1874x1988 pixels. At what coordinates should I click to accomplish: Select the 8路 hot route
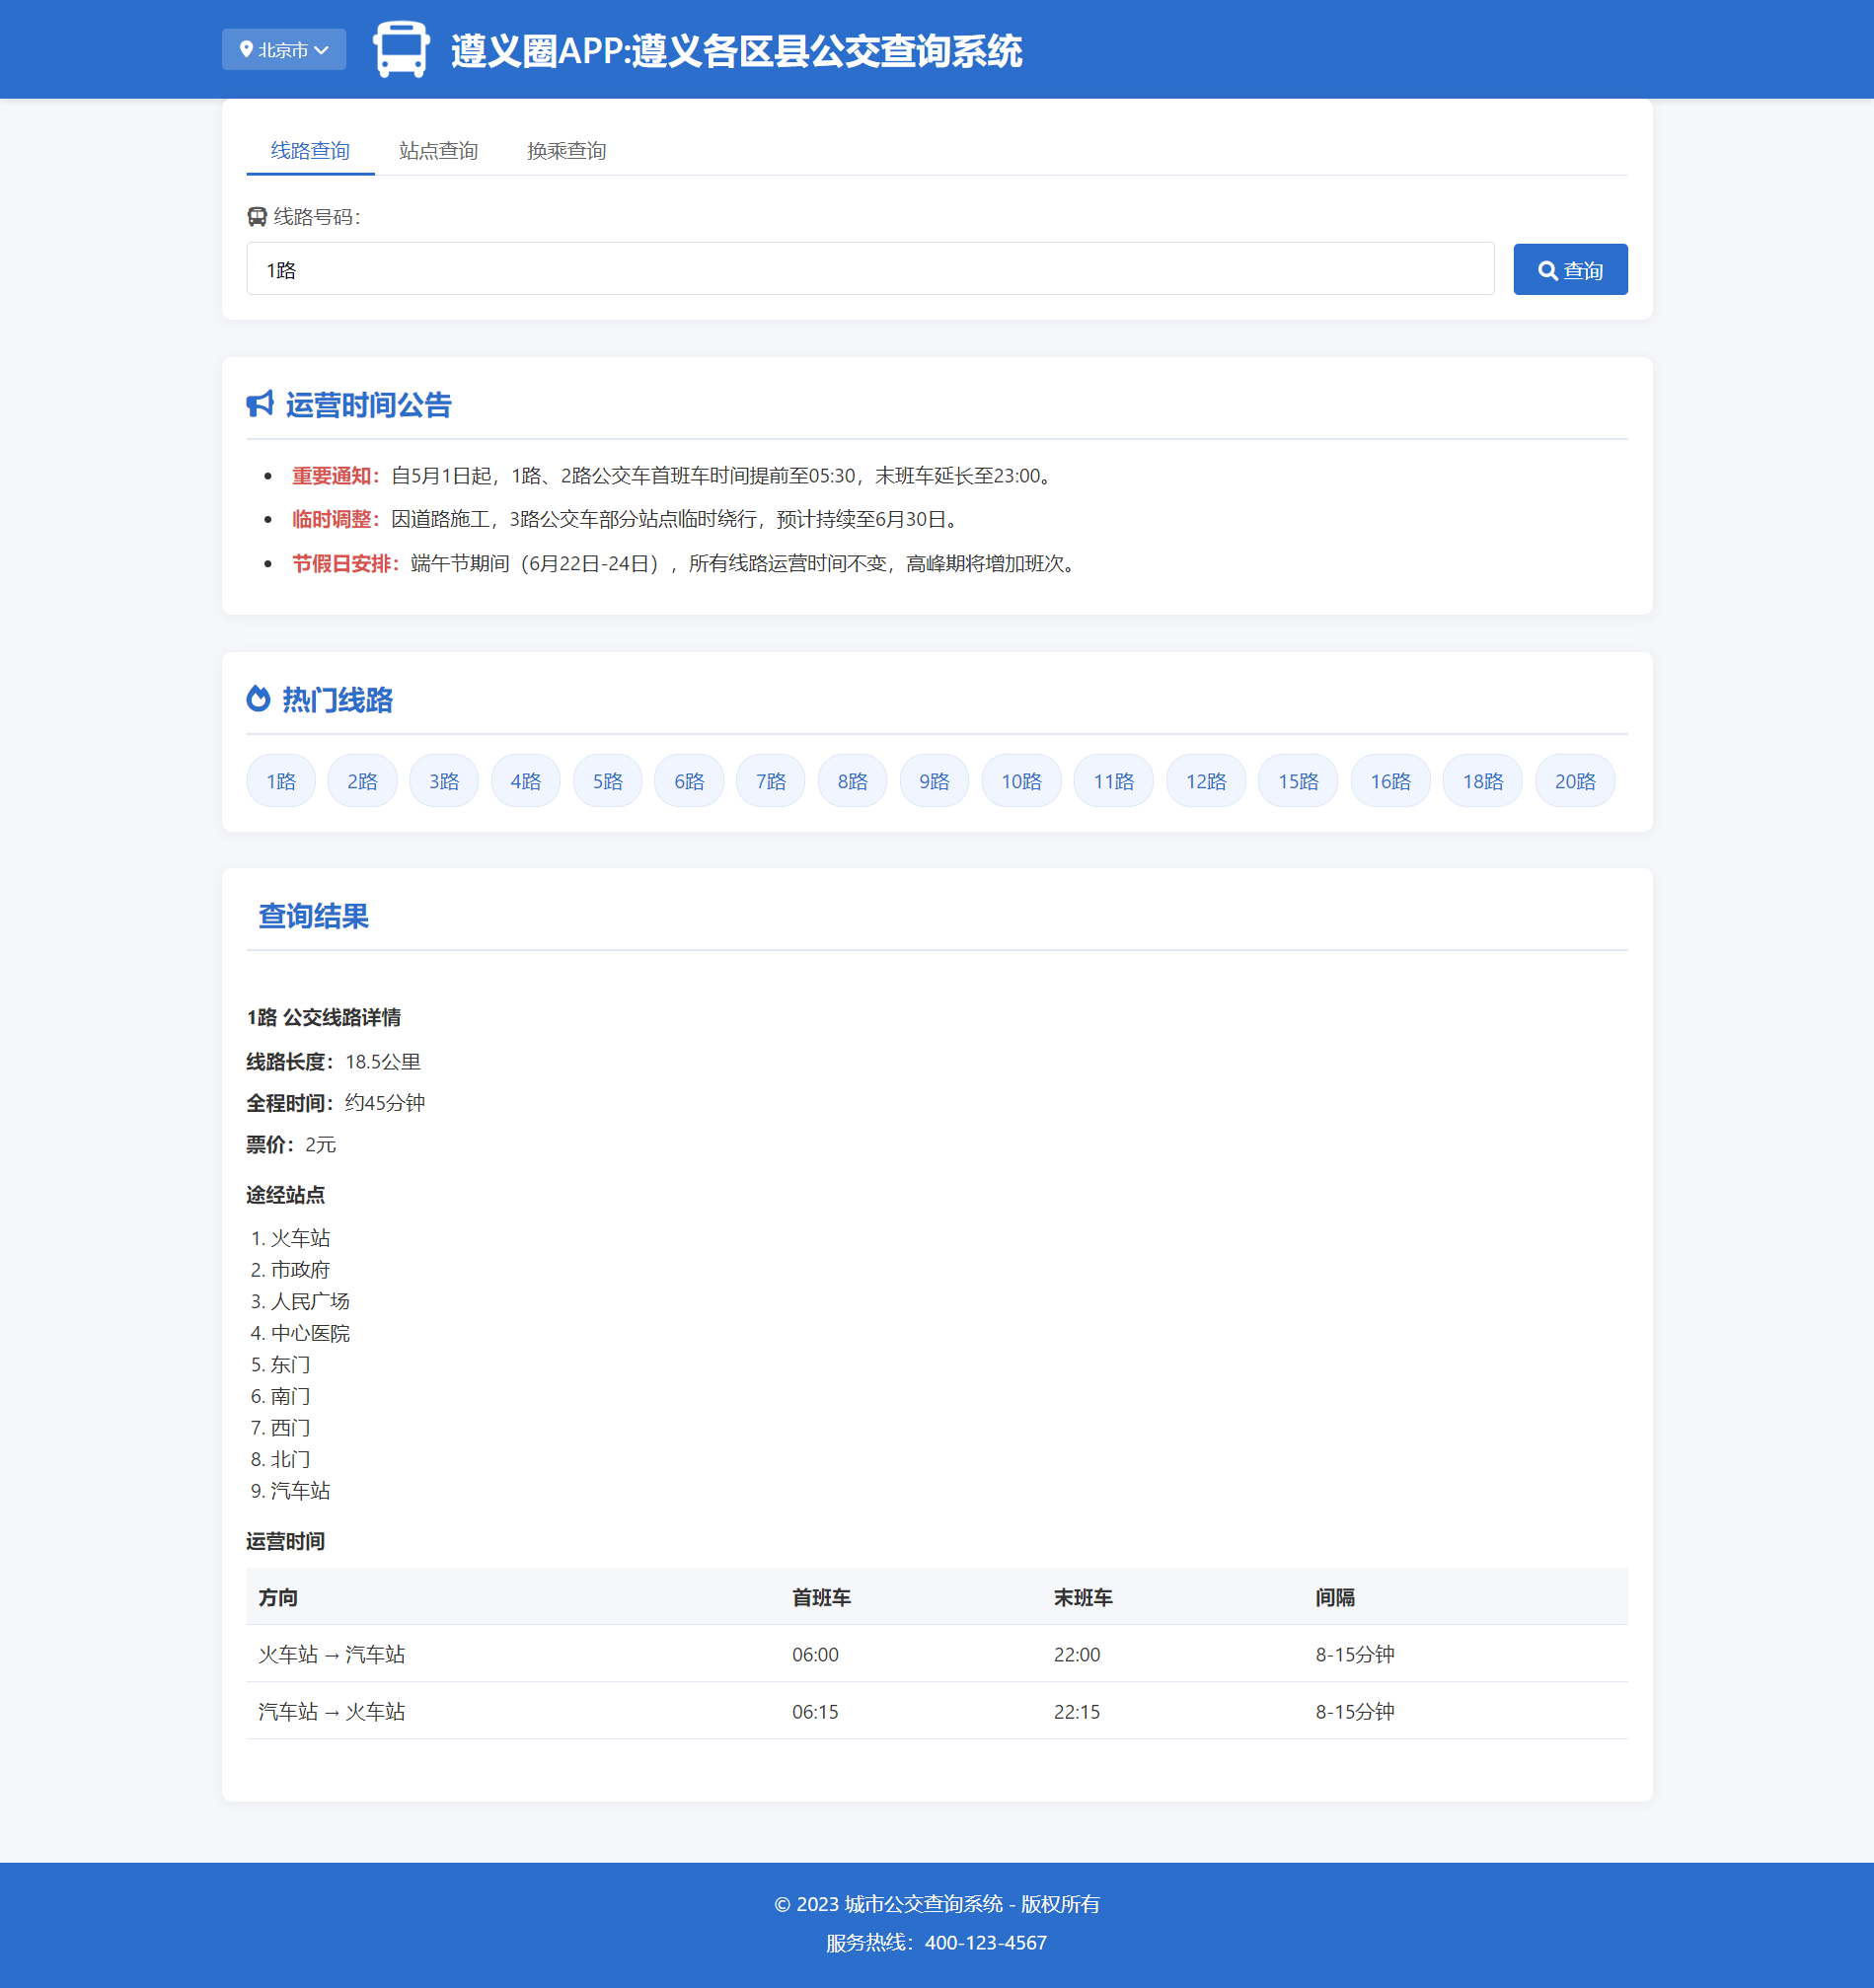click(852, 781)
